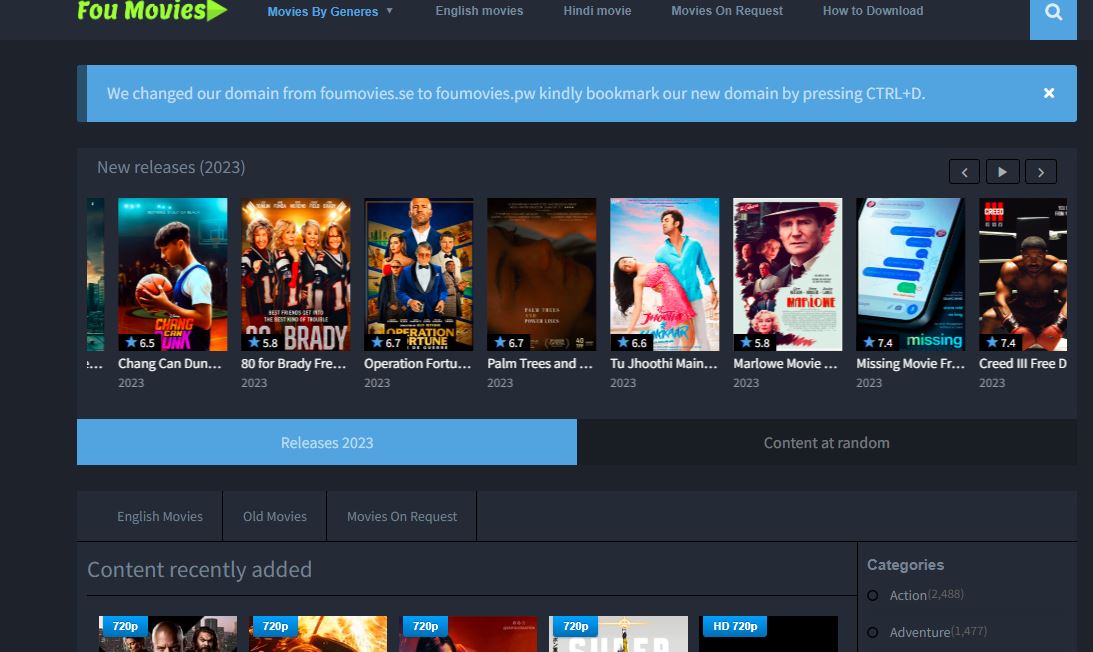The height and width of the screenshot is (652, 1093).
Task: Switch to Content at random tab
Action: [x=827, y=442]
